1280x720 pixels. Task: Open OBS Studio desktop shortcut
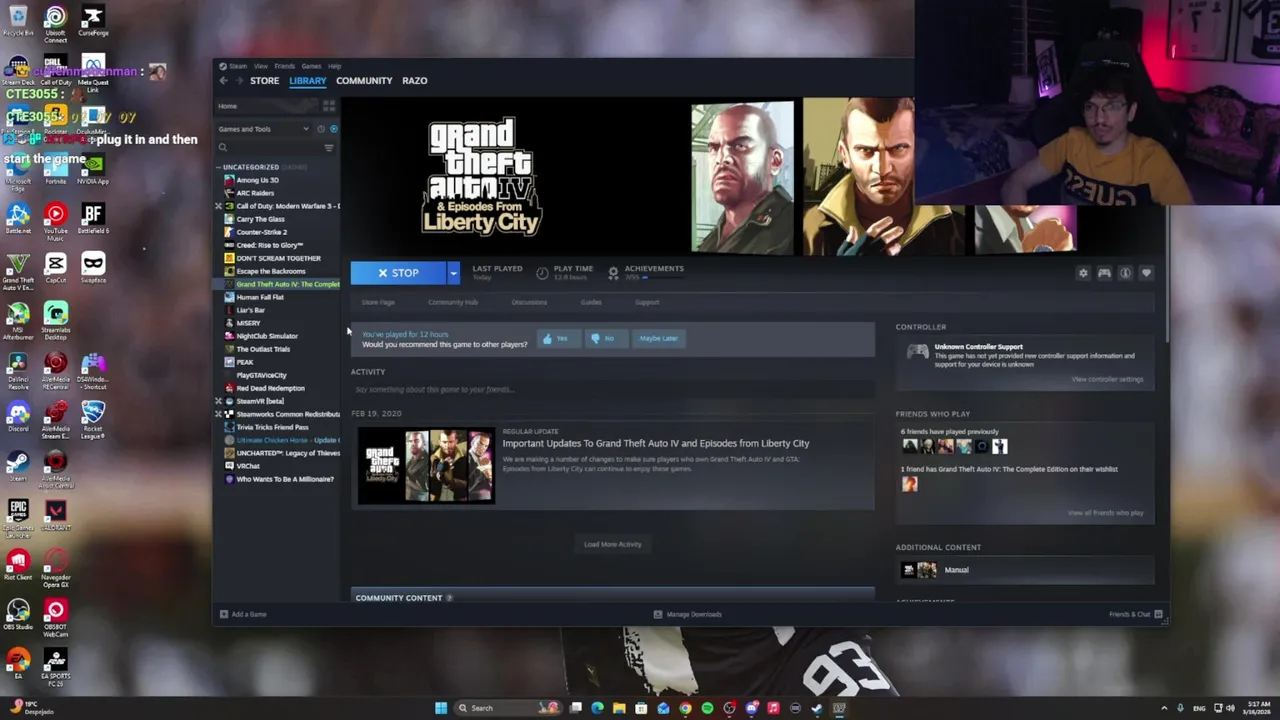pyautogui.click(x=18, y=614)
